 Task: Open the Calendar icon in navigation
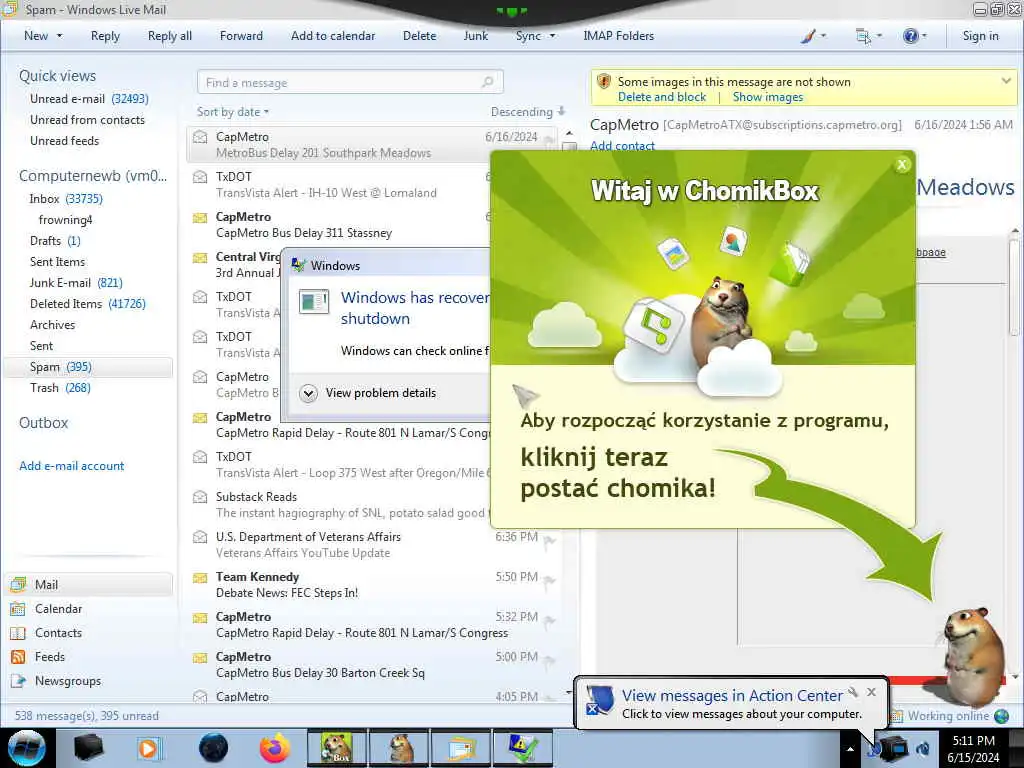click(x=18, y=609)
